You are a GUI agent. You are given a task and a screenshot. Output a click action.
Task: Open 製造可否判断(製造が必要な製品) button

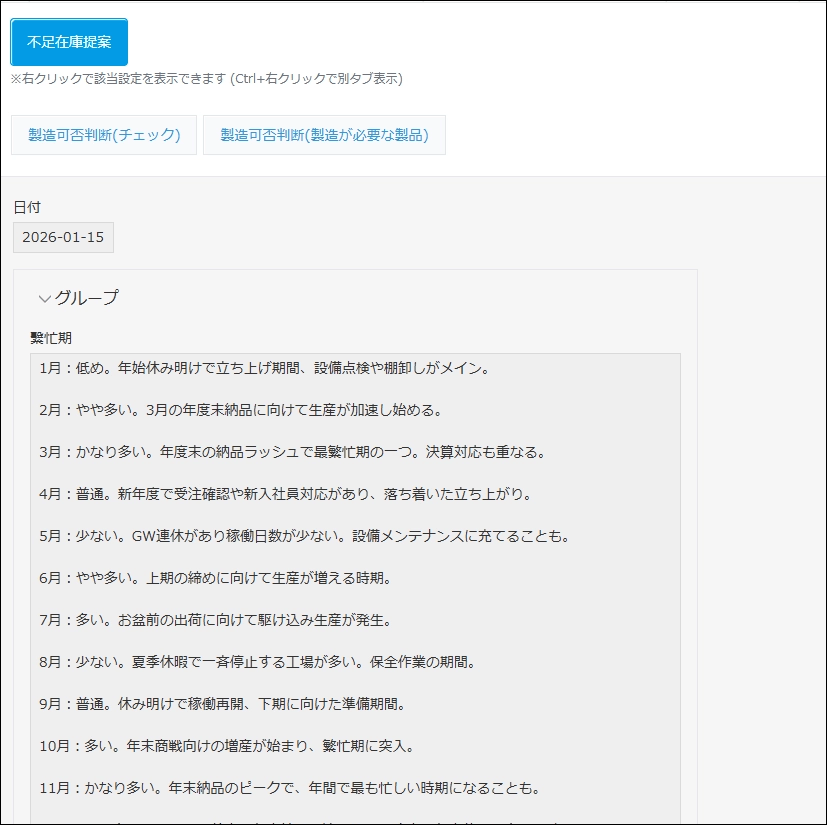(324, 135)
